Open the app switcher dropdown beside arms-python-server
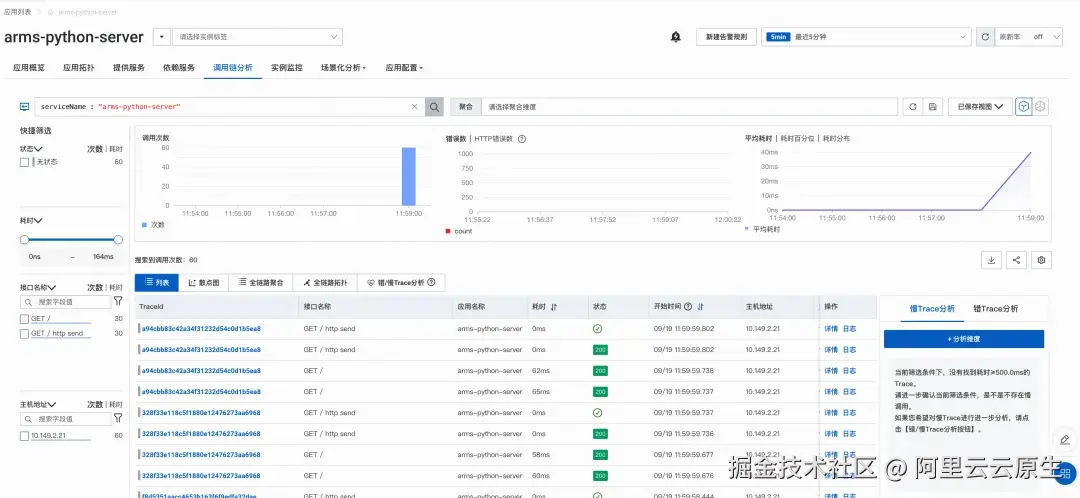The width and height of the screenshot is (1080, 498). coord(161,37)
